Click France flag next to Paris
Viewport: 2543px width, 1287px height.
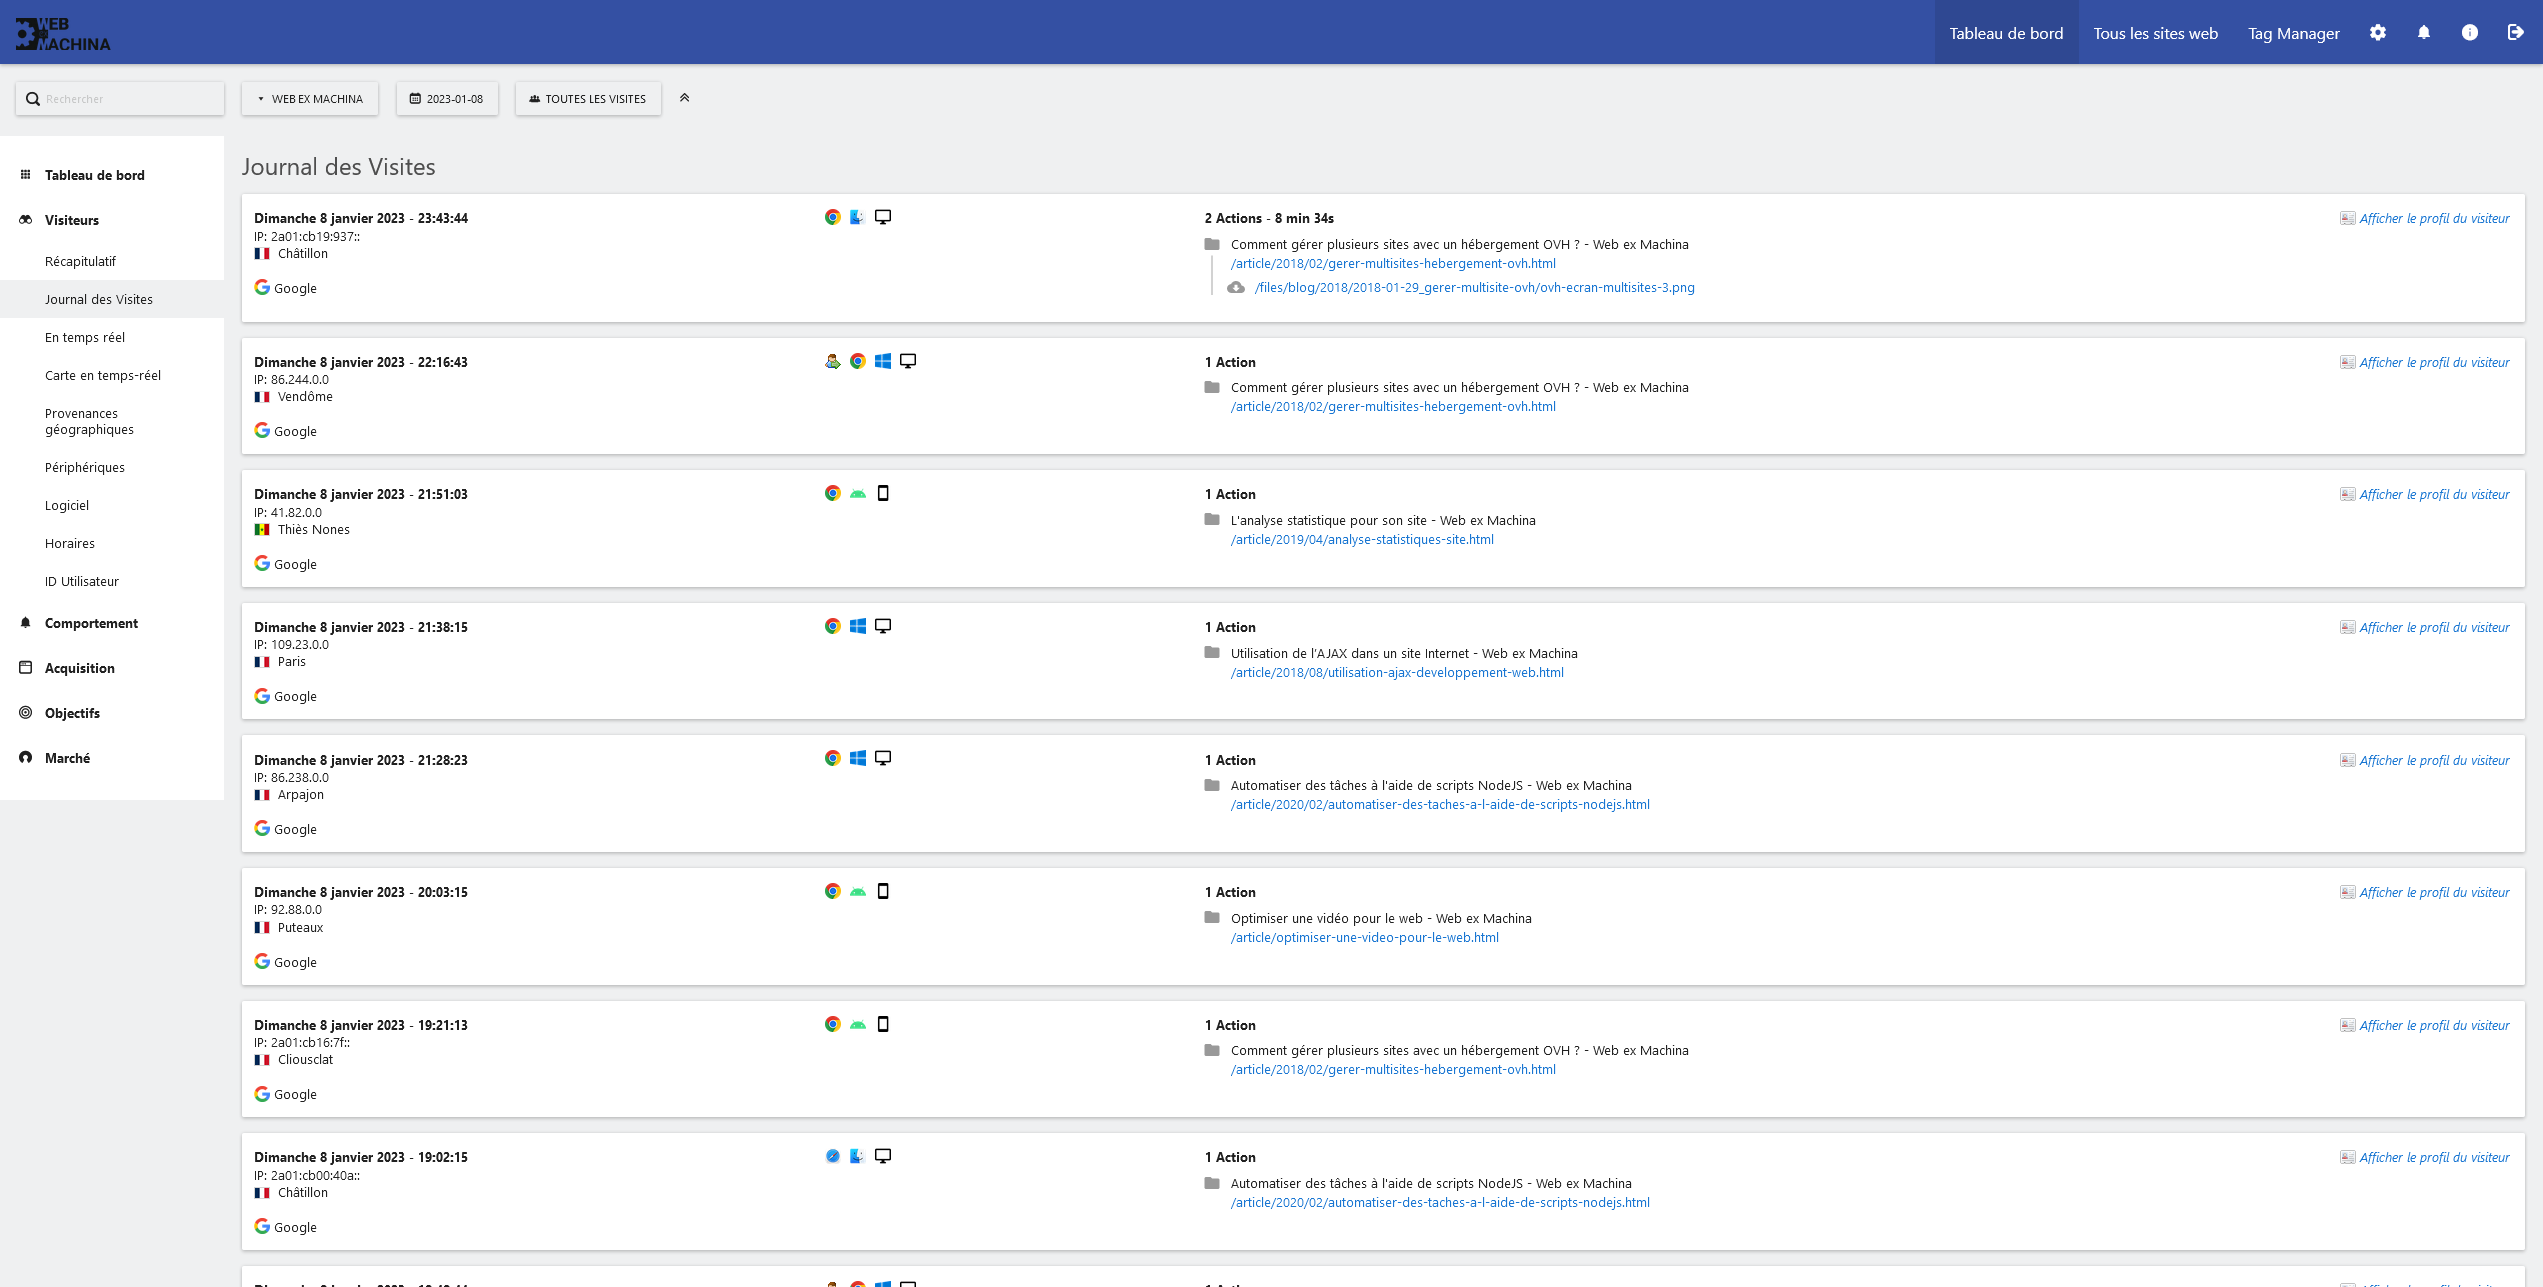pyautogui.click(x=262, y=662)
